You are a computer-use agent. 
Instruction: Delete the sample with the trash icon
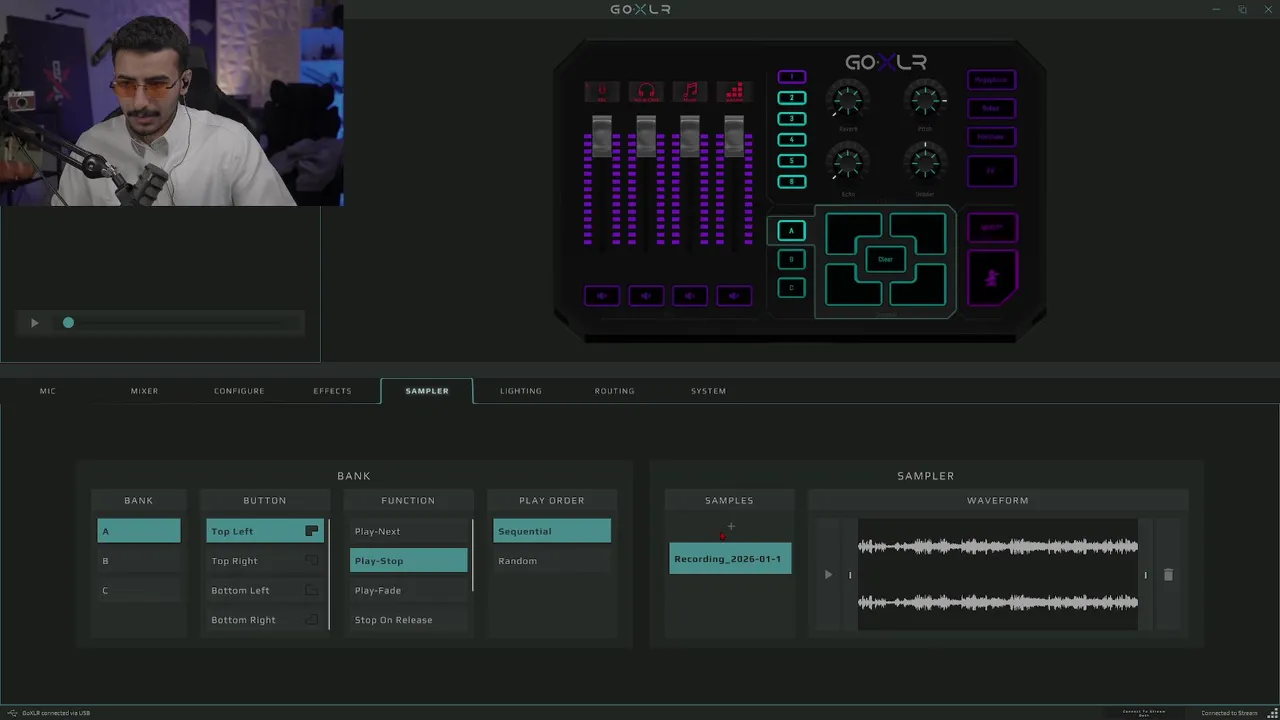click(x=1168, y=575)
